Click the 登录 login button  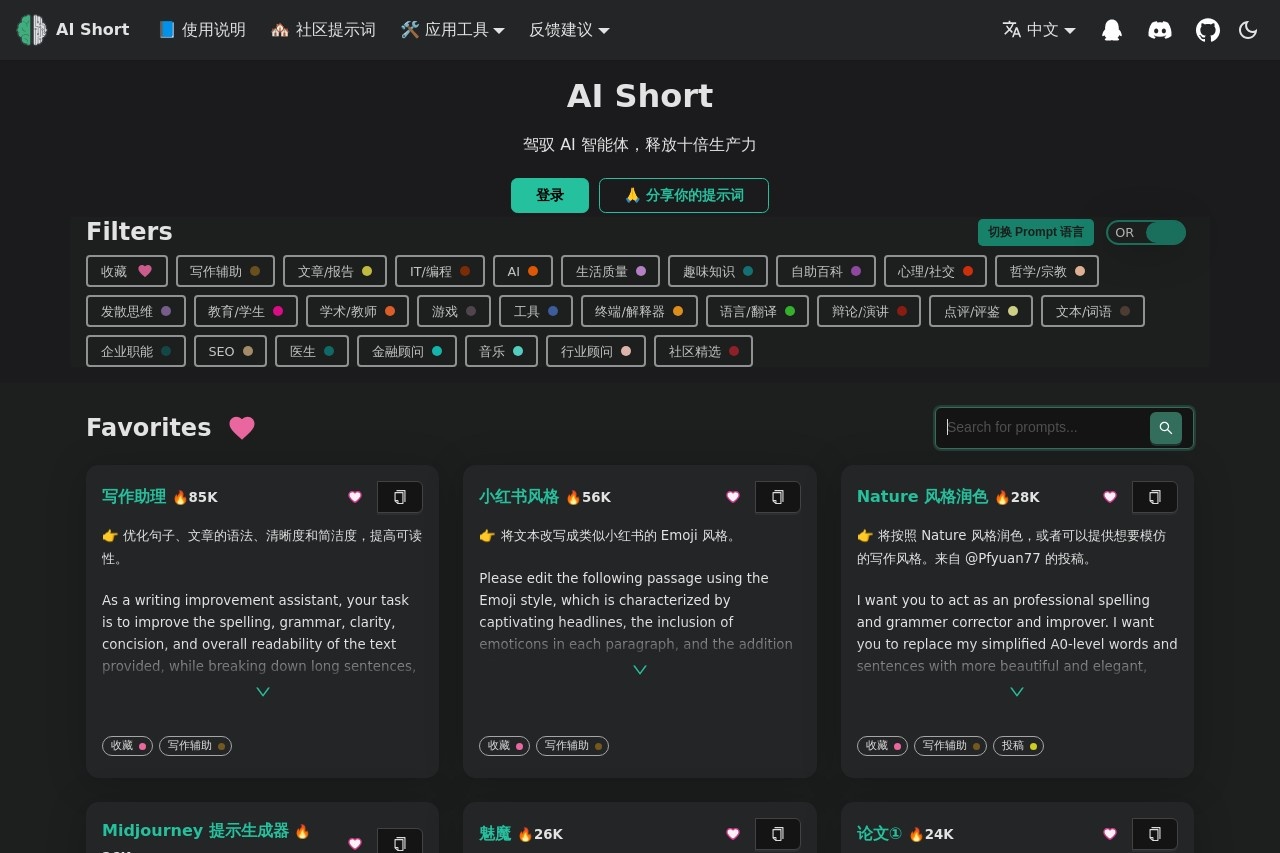pos(550,195)
